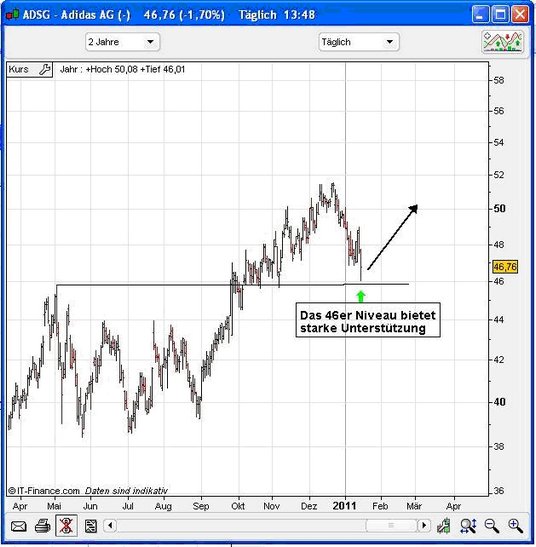
Task: Open Kurs wrench settings icon
Action: (44, 69)
